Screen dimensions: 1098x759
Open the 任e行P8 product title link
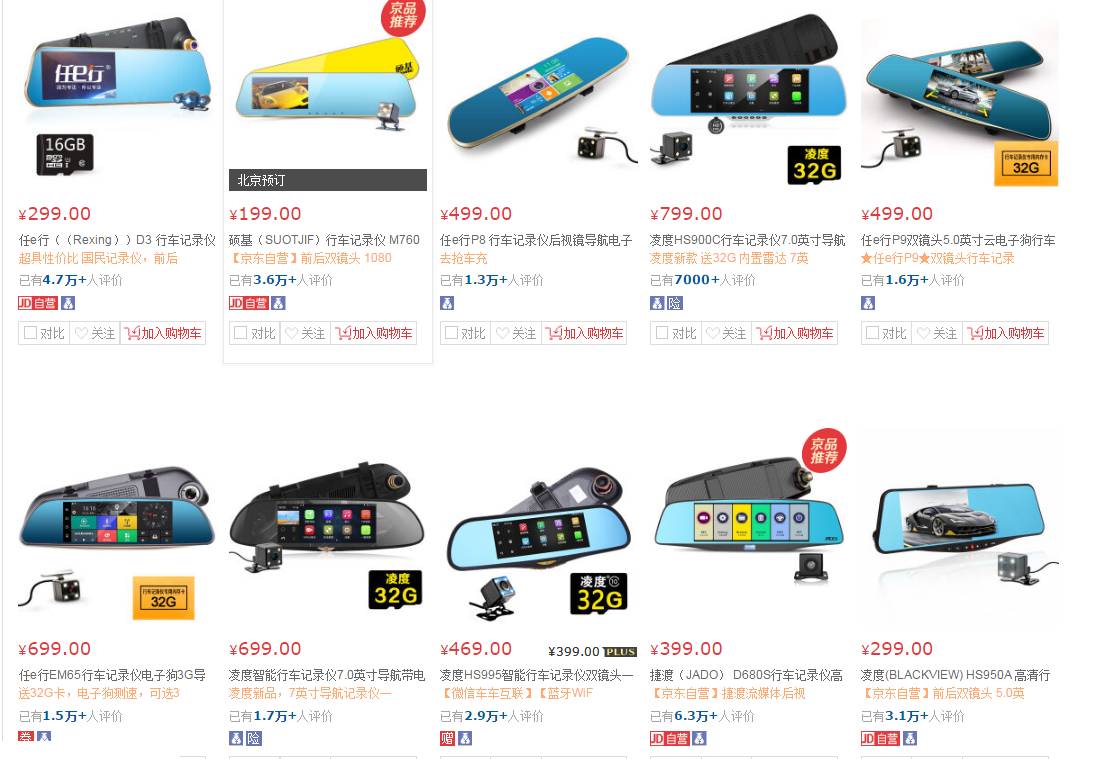pos(536,240)
